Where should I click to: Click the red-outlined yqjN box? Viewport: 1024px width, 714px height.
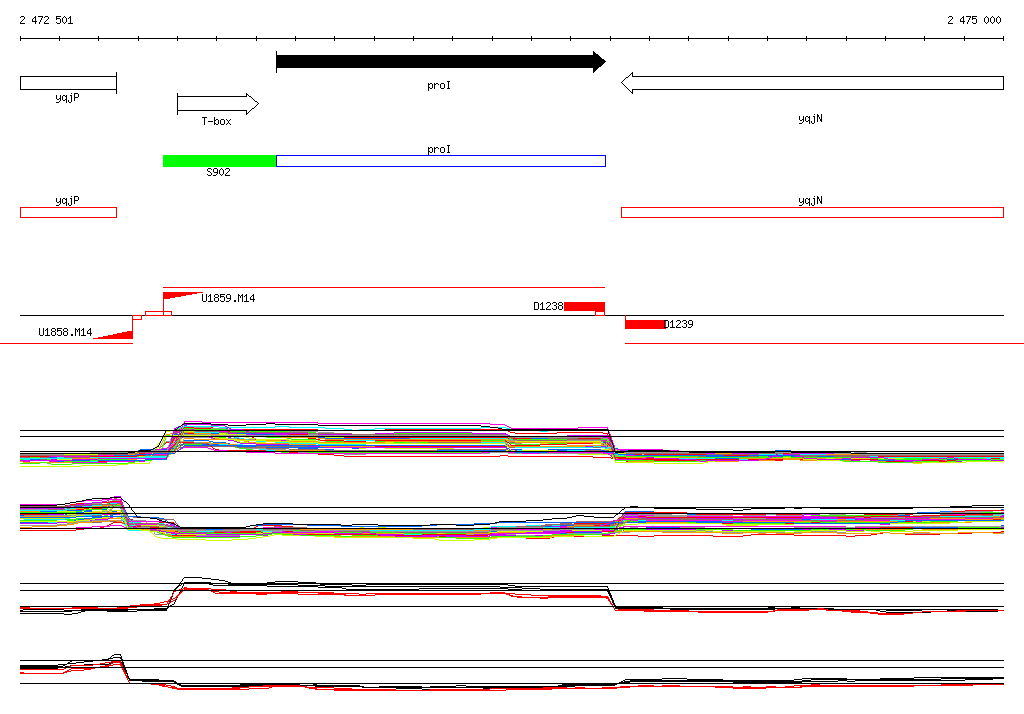click(x=812, y=212)
